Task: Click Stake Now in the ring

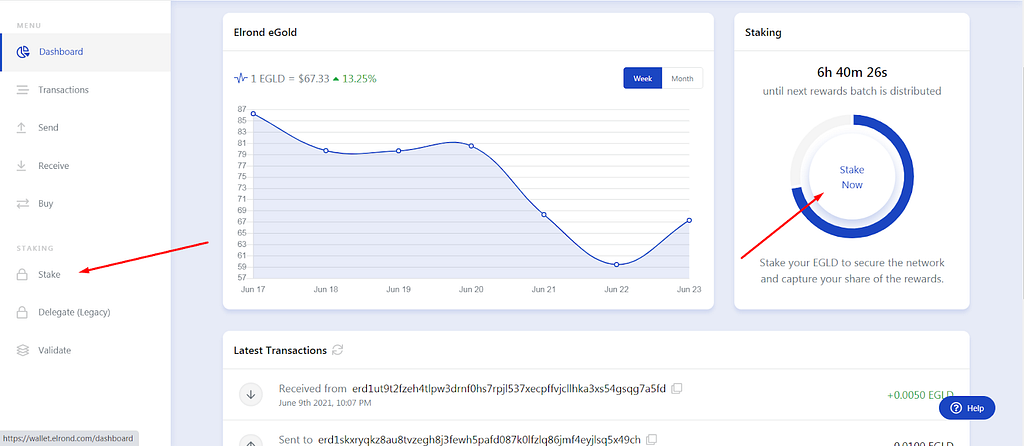Action: point(852,177)
